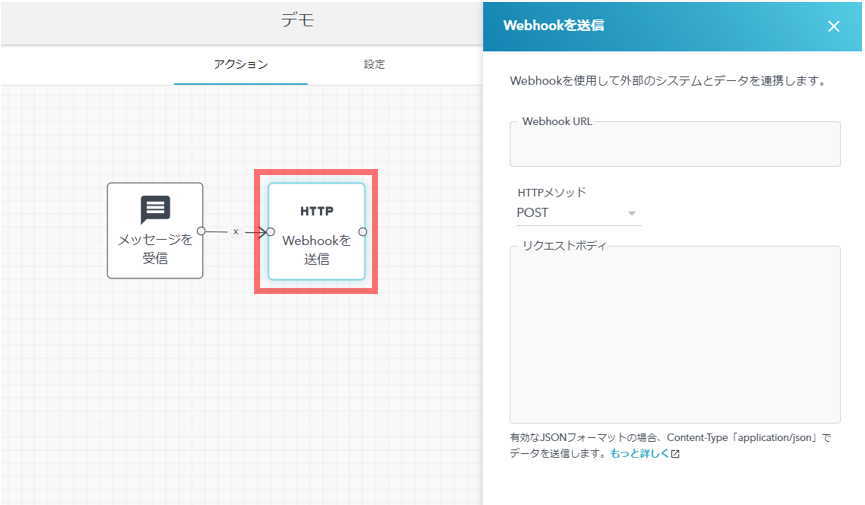The image size is (865, 505).
Task: Select the POST value in HTTPメソッド
Action: (x=533, y=213)
